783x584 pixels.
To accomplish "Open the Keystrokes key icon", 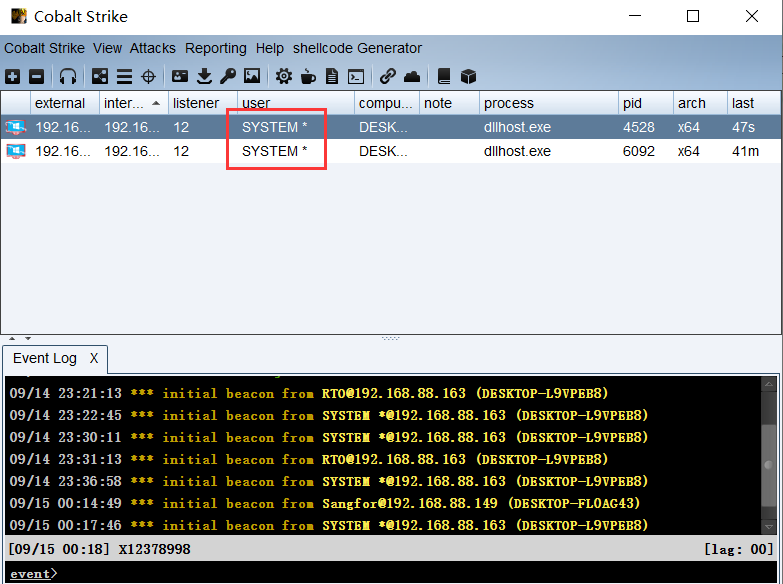I will coord(228,76).
